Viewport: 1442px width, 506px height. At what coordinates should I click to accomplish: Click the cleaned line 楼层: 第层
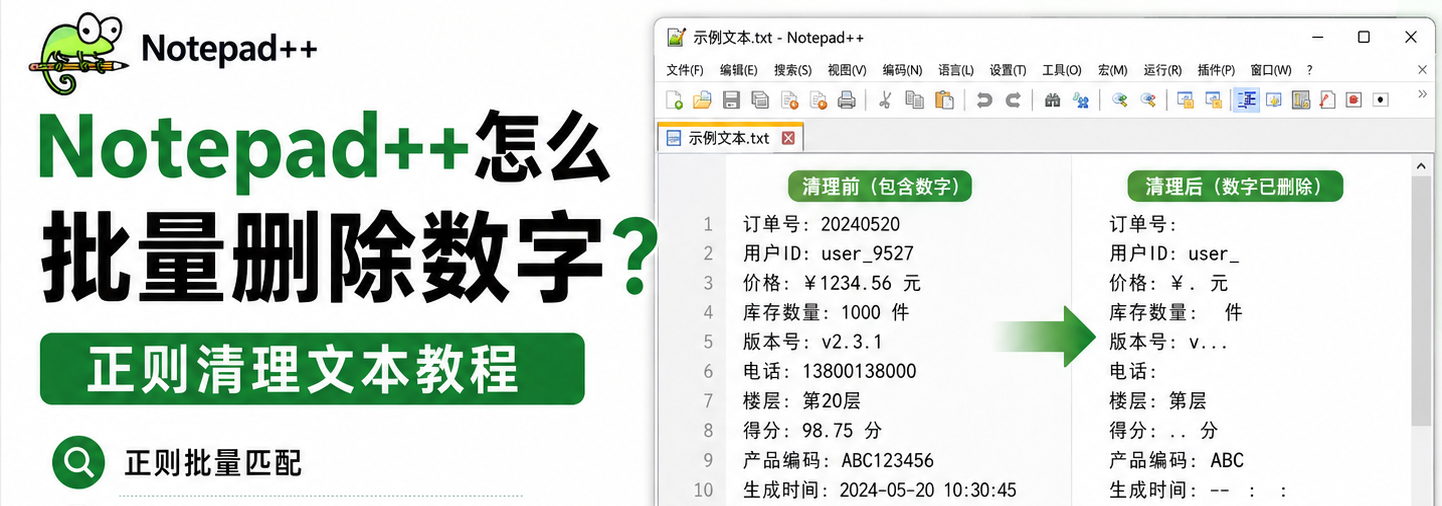1158,401
